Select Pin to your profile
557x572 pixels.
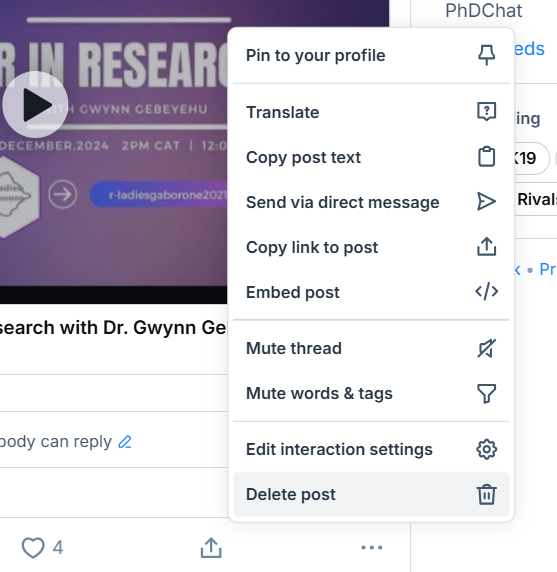(371, 55)
